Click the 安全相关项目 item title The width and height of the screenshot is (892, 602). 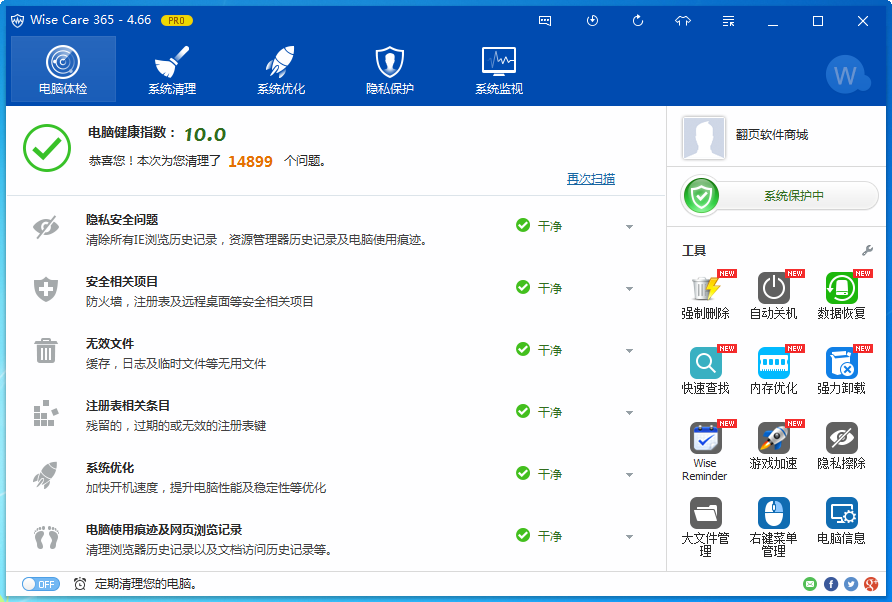point(122,282)
